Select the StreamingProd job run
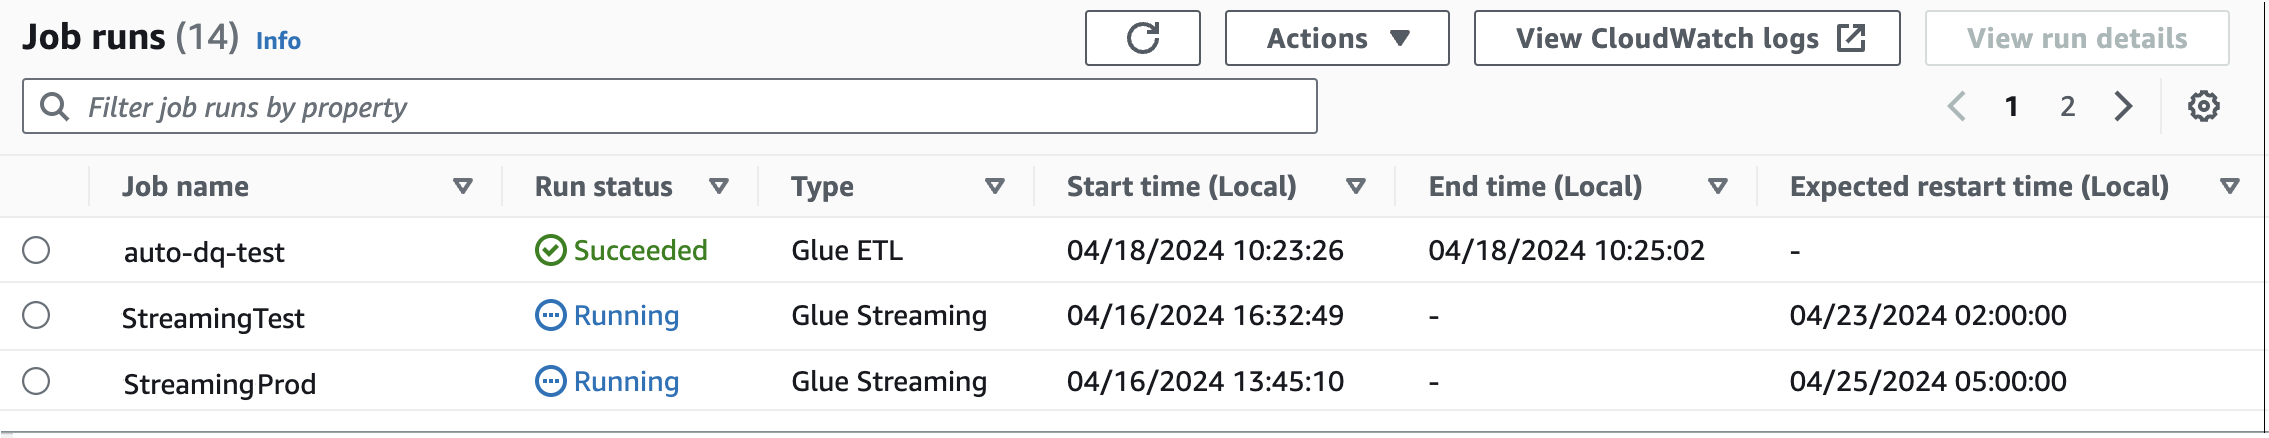Image resolution: width=2269 pixels, height=438 pixels. pos(36,382)
